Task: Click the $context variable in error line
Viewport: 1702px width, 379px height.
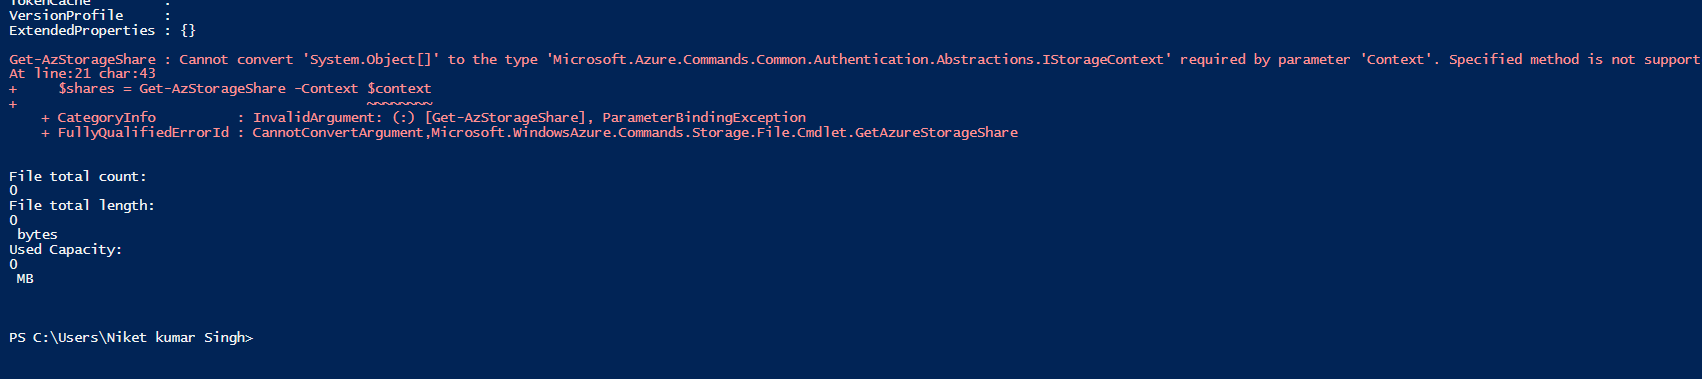Action: click(x=399, y=89)
